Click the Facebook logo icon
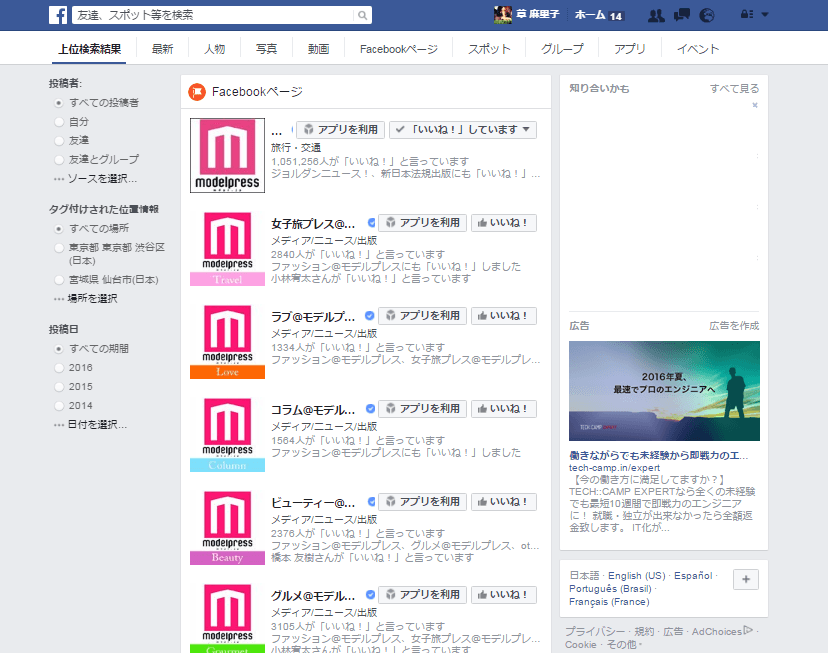828x653 pixels. coord(58,15)
